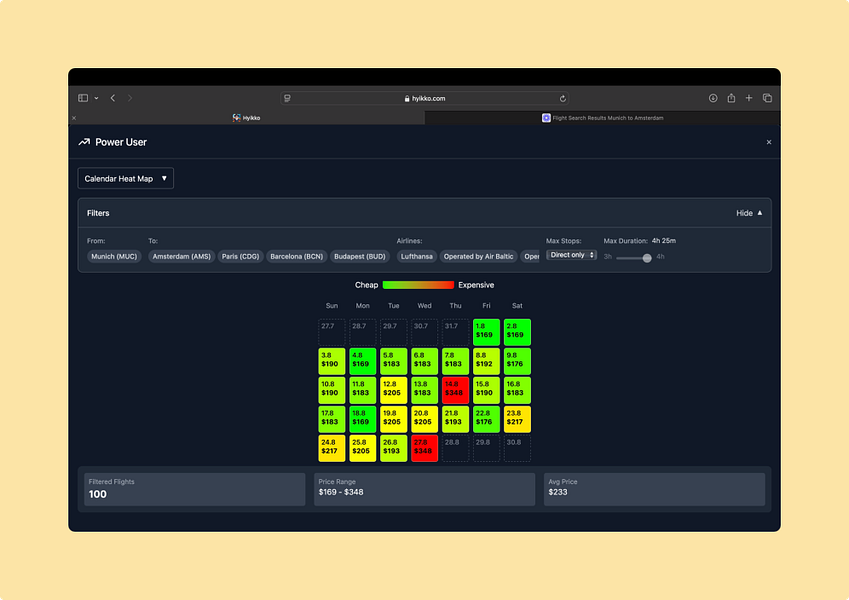849x600 pixels.
Task: Click the Operated by Air Baltic chip
Action: pyautogui.click(x=478, y=256)
